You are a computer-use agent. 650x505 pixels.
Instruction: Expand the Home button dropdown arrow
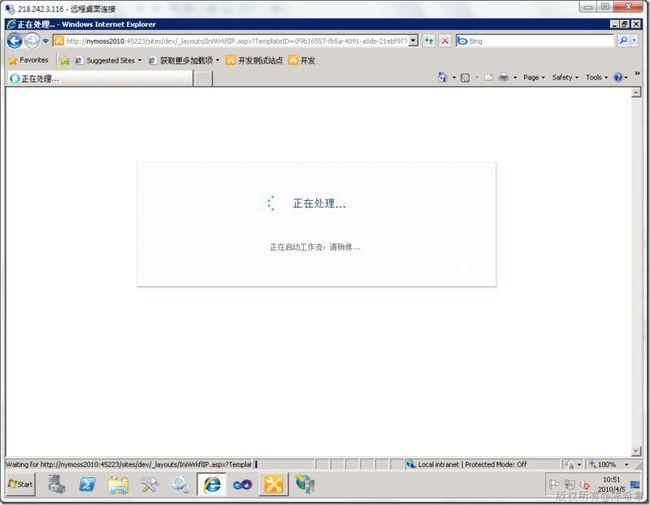point(454,78)
